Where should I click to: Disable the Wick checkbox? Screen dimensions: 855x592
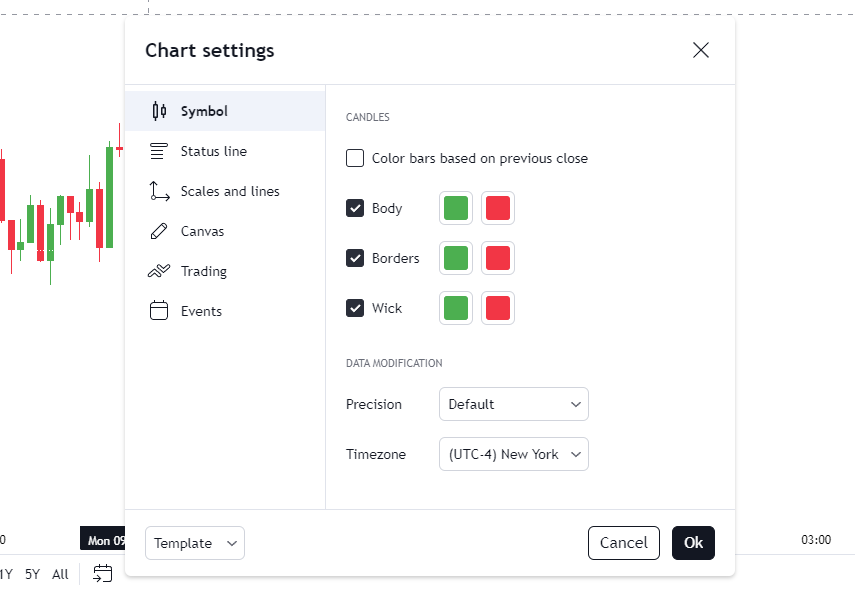coord(355,308)
